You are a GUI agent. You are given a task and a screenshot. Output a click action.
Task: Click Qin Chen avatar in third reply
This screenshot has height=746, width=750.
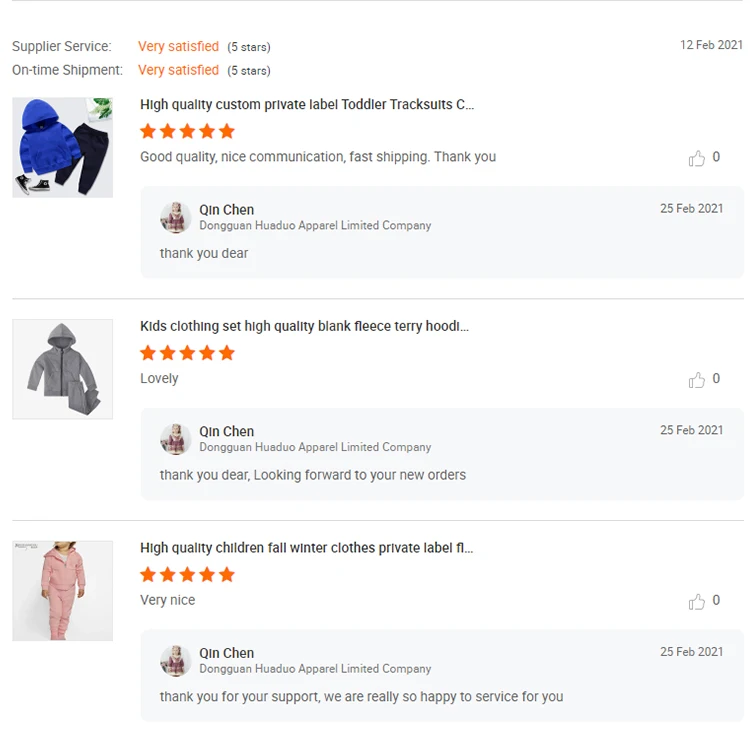pos(176,661)
